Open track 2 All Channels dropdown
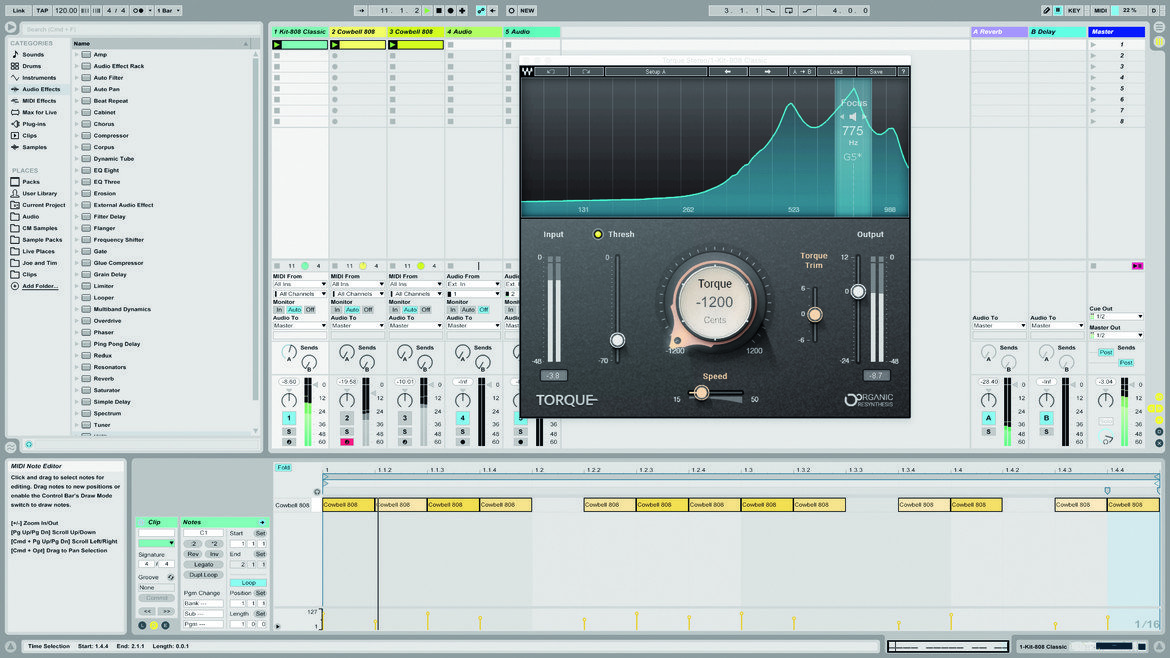The width and height of the screenshot is (1170, 658). tap(358, 294)
